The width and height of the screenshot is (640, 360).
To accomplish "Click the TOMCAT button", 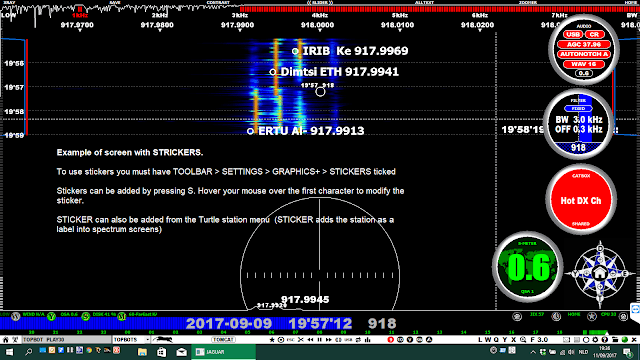I will (223, 340).
